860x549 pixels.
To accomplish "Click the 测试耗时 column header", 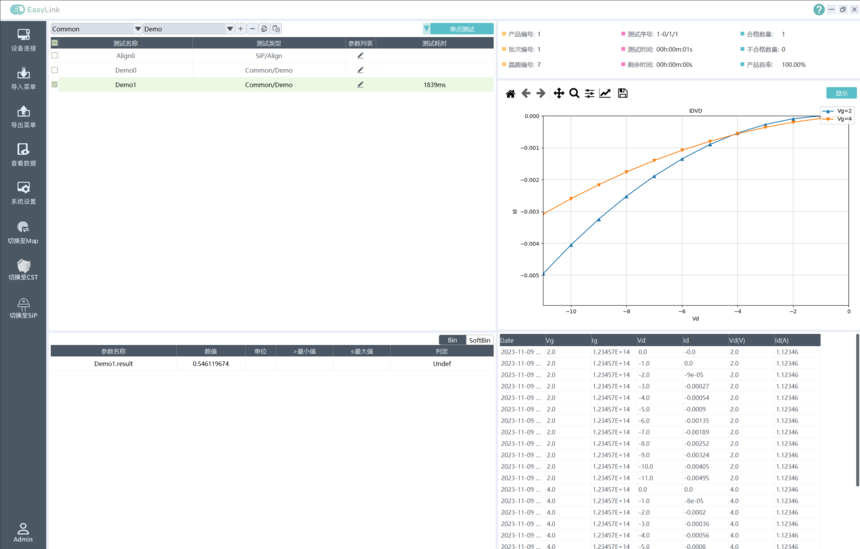I will [x=434, y=43].
